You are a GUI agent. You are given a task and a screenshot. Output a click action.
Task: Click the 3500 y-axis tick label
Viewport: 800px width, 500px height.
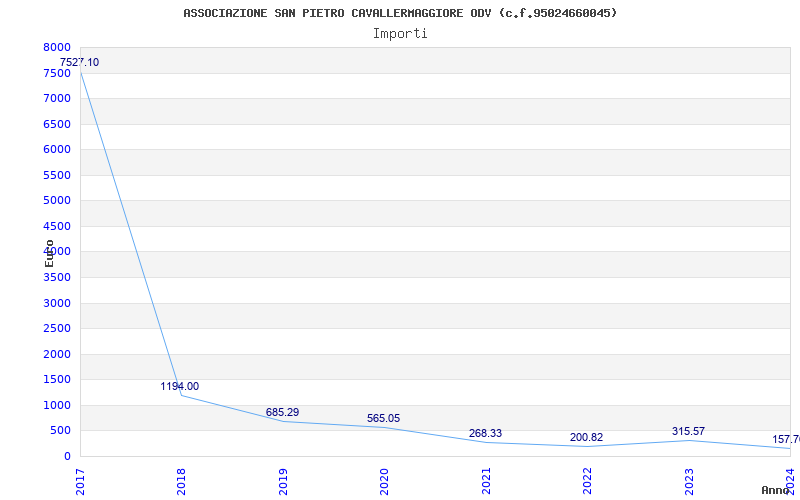(x=57, y=277)
